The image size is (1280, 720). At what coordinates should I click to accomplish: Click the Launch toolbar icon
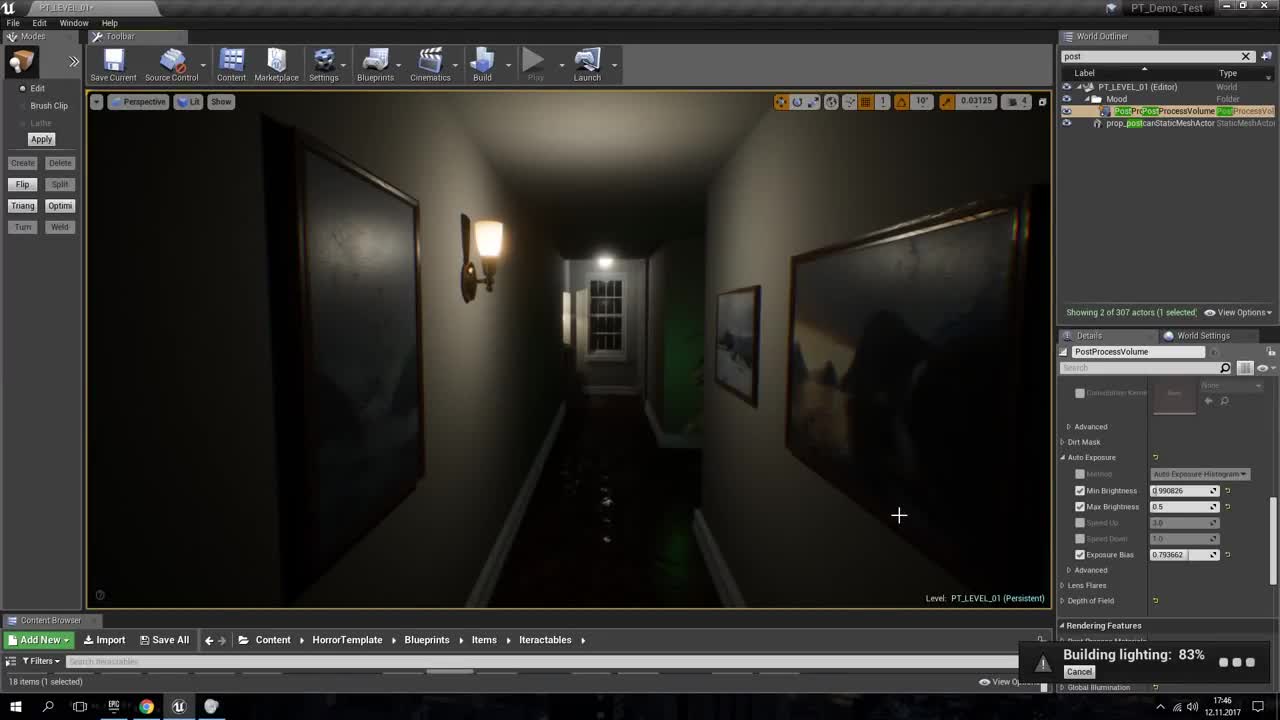[x=587, y=65]
